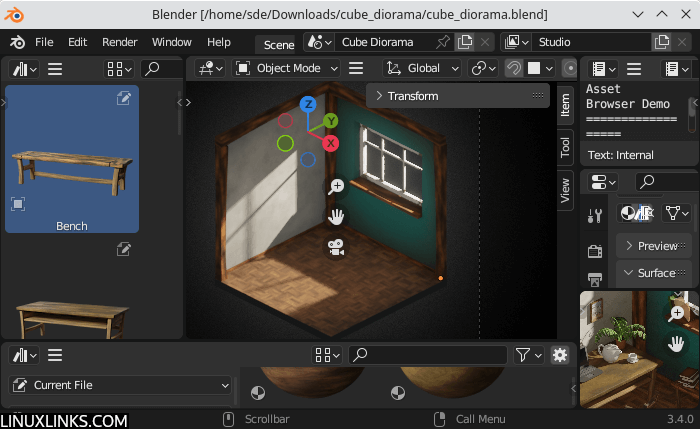Click the zoom gizmo in the small viewport
Screen dimensions: 700x429
tap(676, 313)
